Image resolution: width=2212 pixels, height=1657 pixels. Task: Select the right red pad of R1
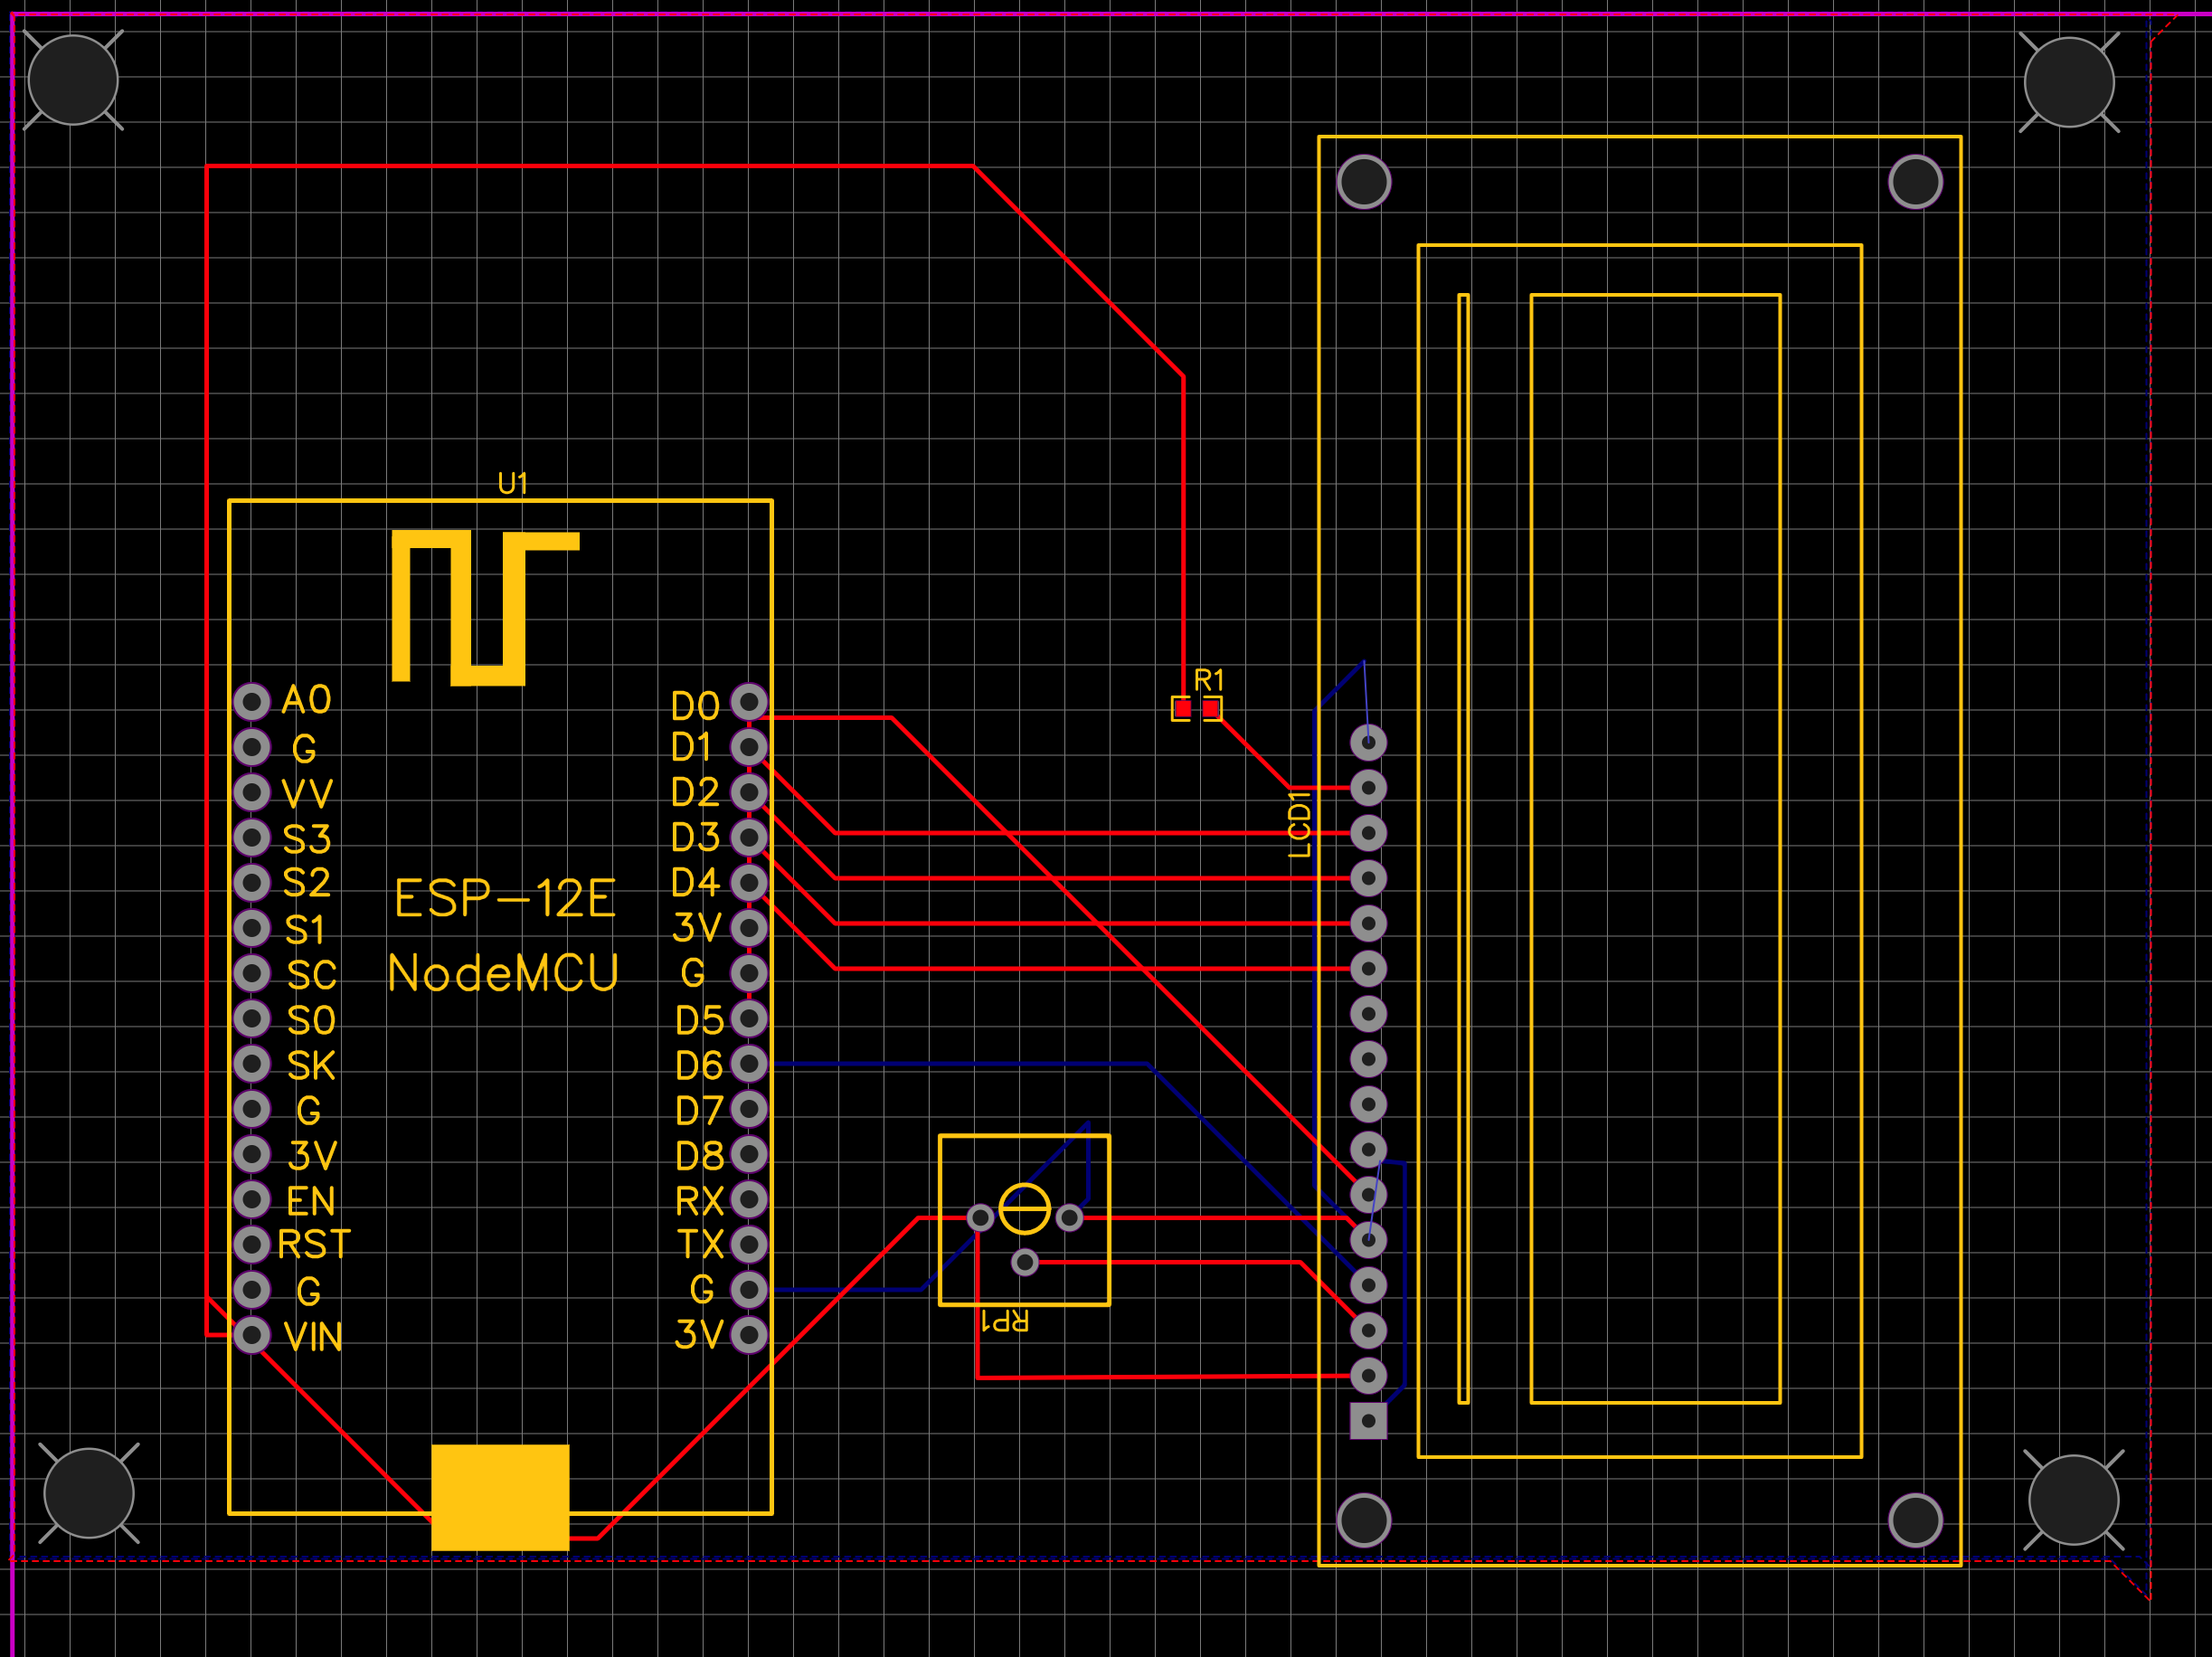click(1211, 709)
